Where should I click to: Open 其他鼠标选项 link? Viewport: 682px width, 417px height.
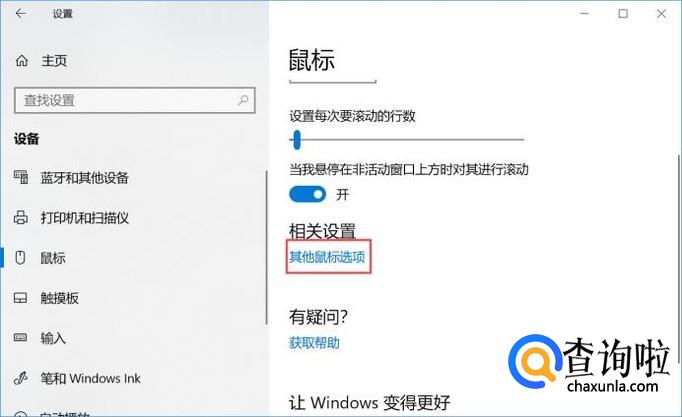coord(328,257)
